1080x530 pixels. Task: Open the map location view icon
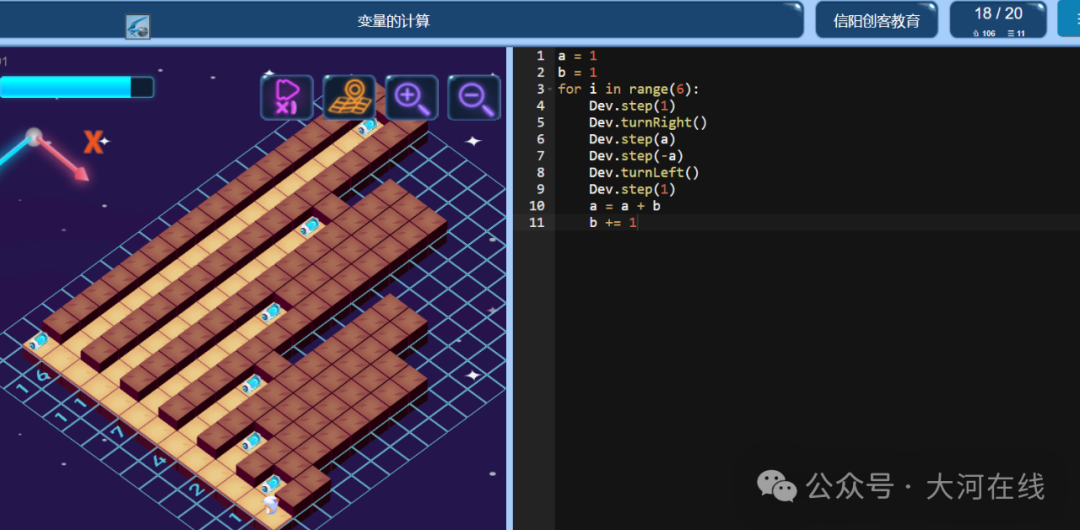pos(349,97)
